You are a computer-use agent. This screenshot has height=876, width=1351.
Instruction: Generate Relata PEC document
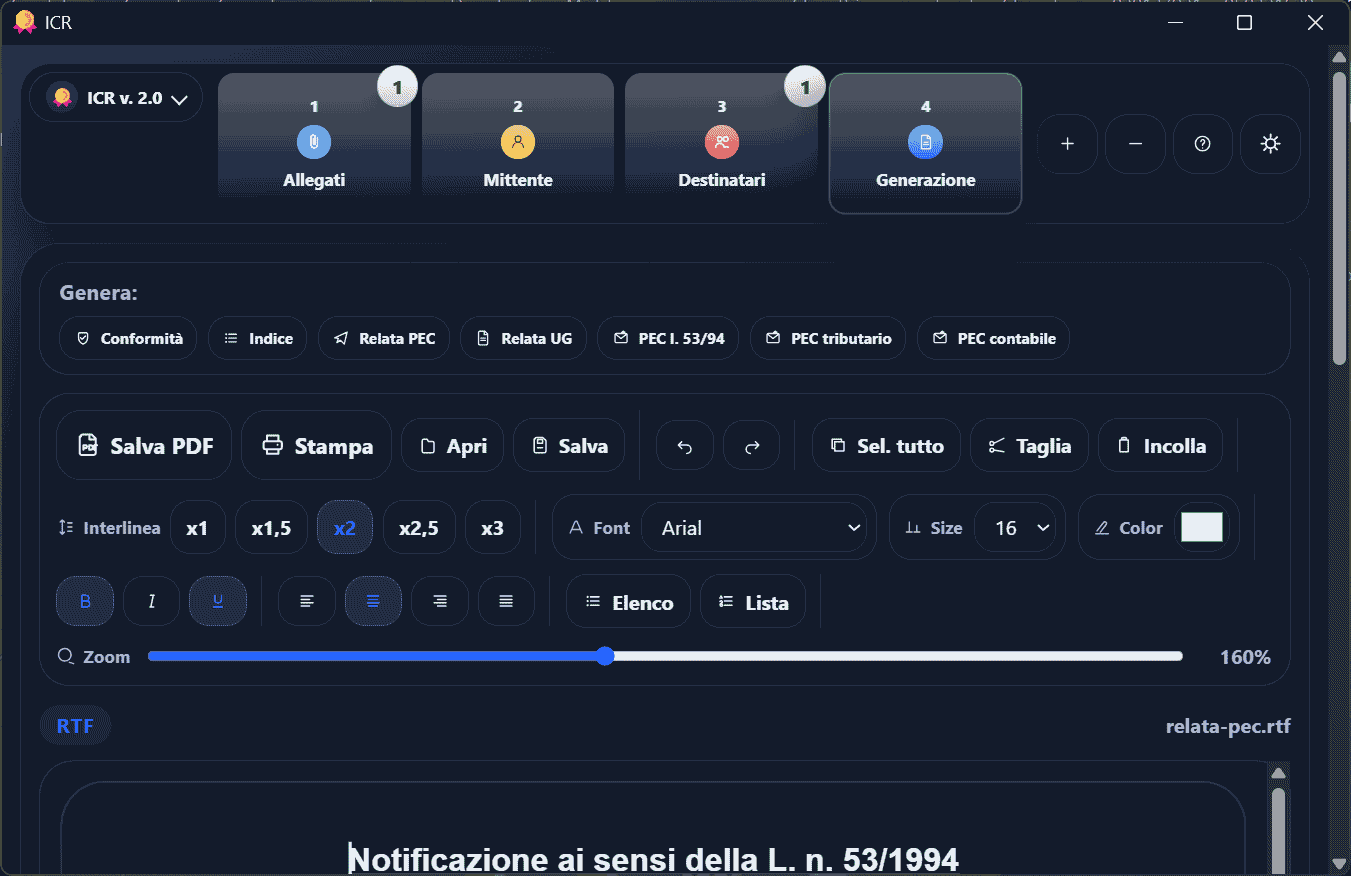pyautogui.click(x=384, y=338)
